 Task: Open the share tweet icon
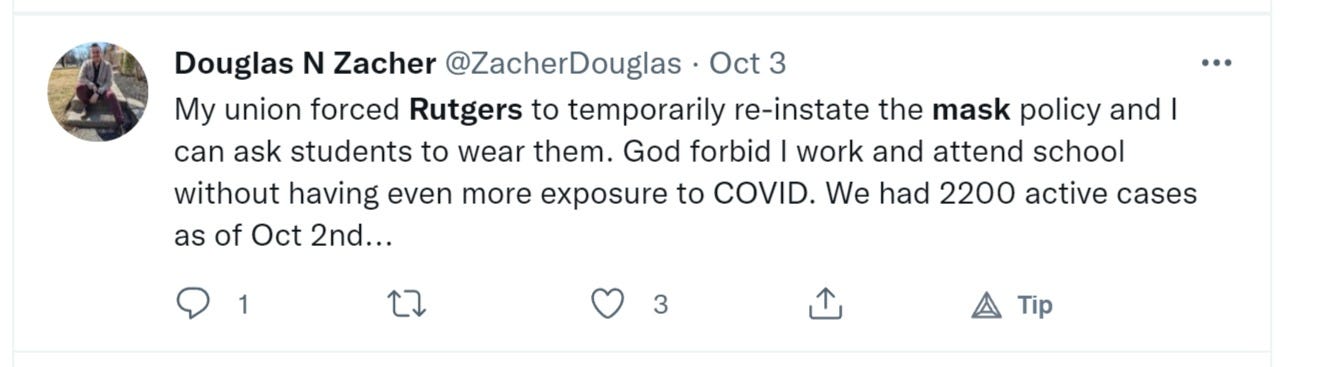coord(824,304)
